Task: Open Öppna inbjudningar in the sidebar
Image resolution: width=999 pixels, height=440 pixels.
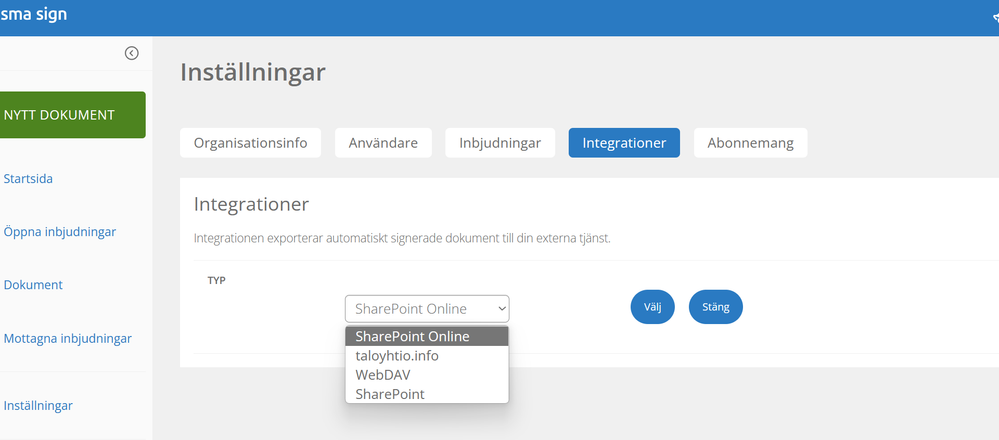Action: coord(60,232)
